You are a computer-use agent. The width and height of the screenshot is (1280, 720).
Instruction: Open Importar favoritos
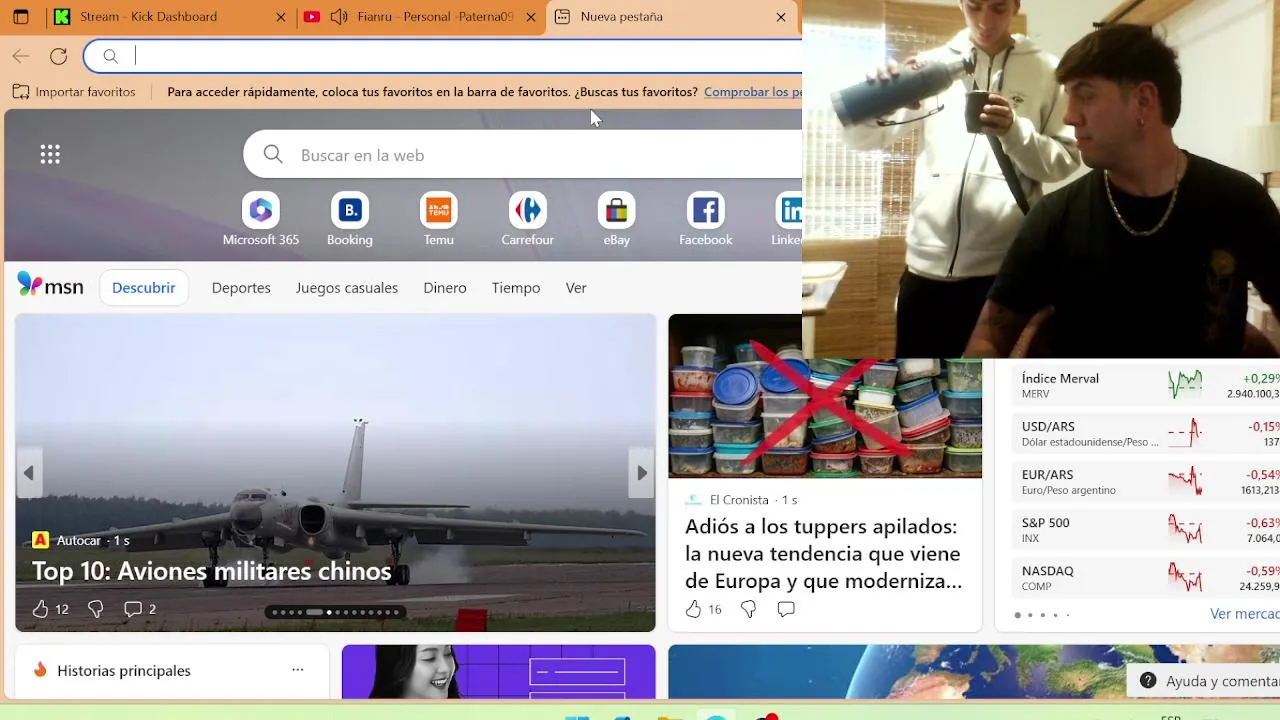[x=74, y=92]
